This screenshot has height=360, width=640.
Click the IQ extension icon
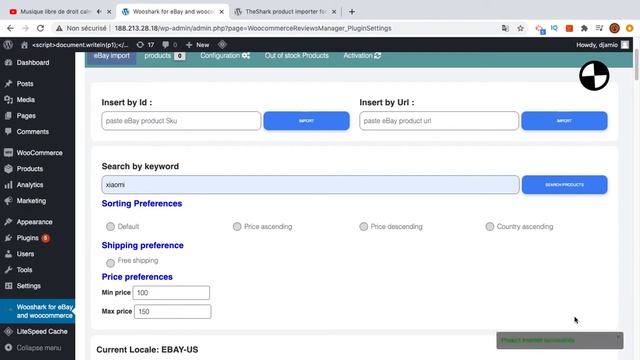[x=554, y=28]
